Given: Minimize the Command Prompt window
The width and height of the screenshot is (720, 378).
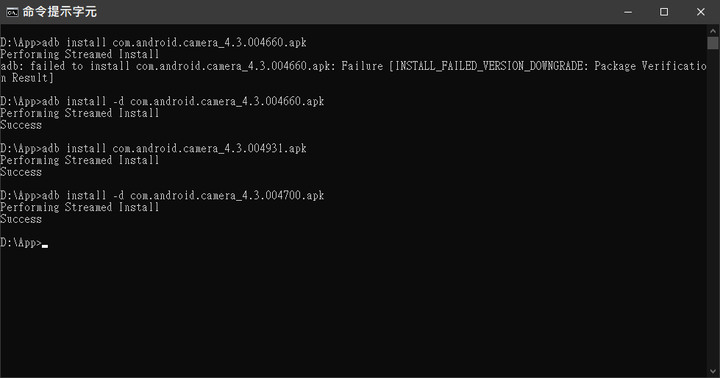Looking at the screenshot, I should [628, 12].
